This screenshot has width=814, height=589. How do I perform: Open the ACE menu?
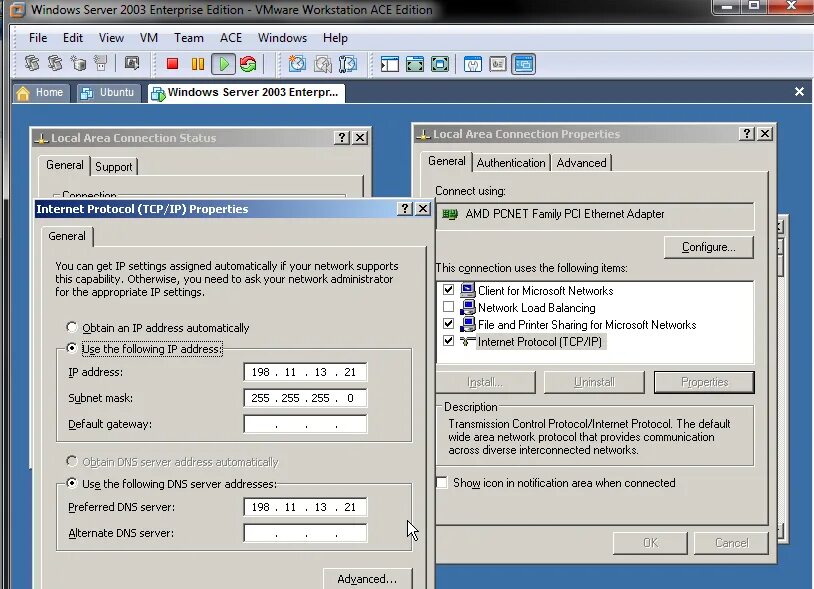(x=231, y=38)
